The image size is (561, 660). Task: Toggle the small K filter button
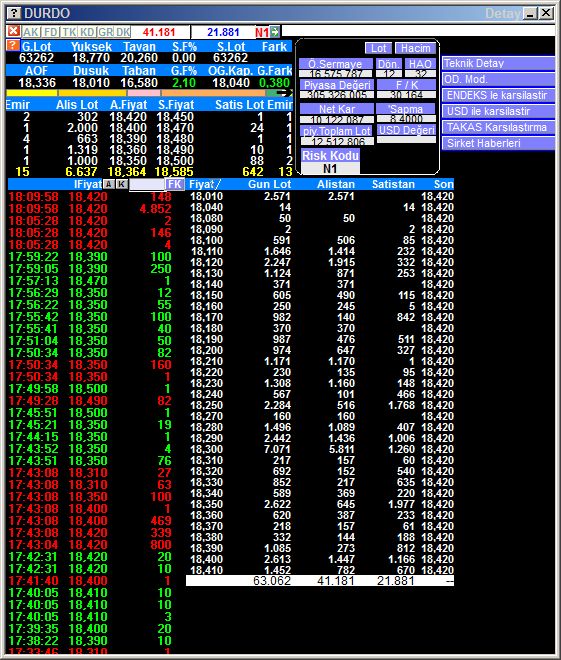[122, 184]
